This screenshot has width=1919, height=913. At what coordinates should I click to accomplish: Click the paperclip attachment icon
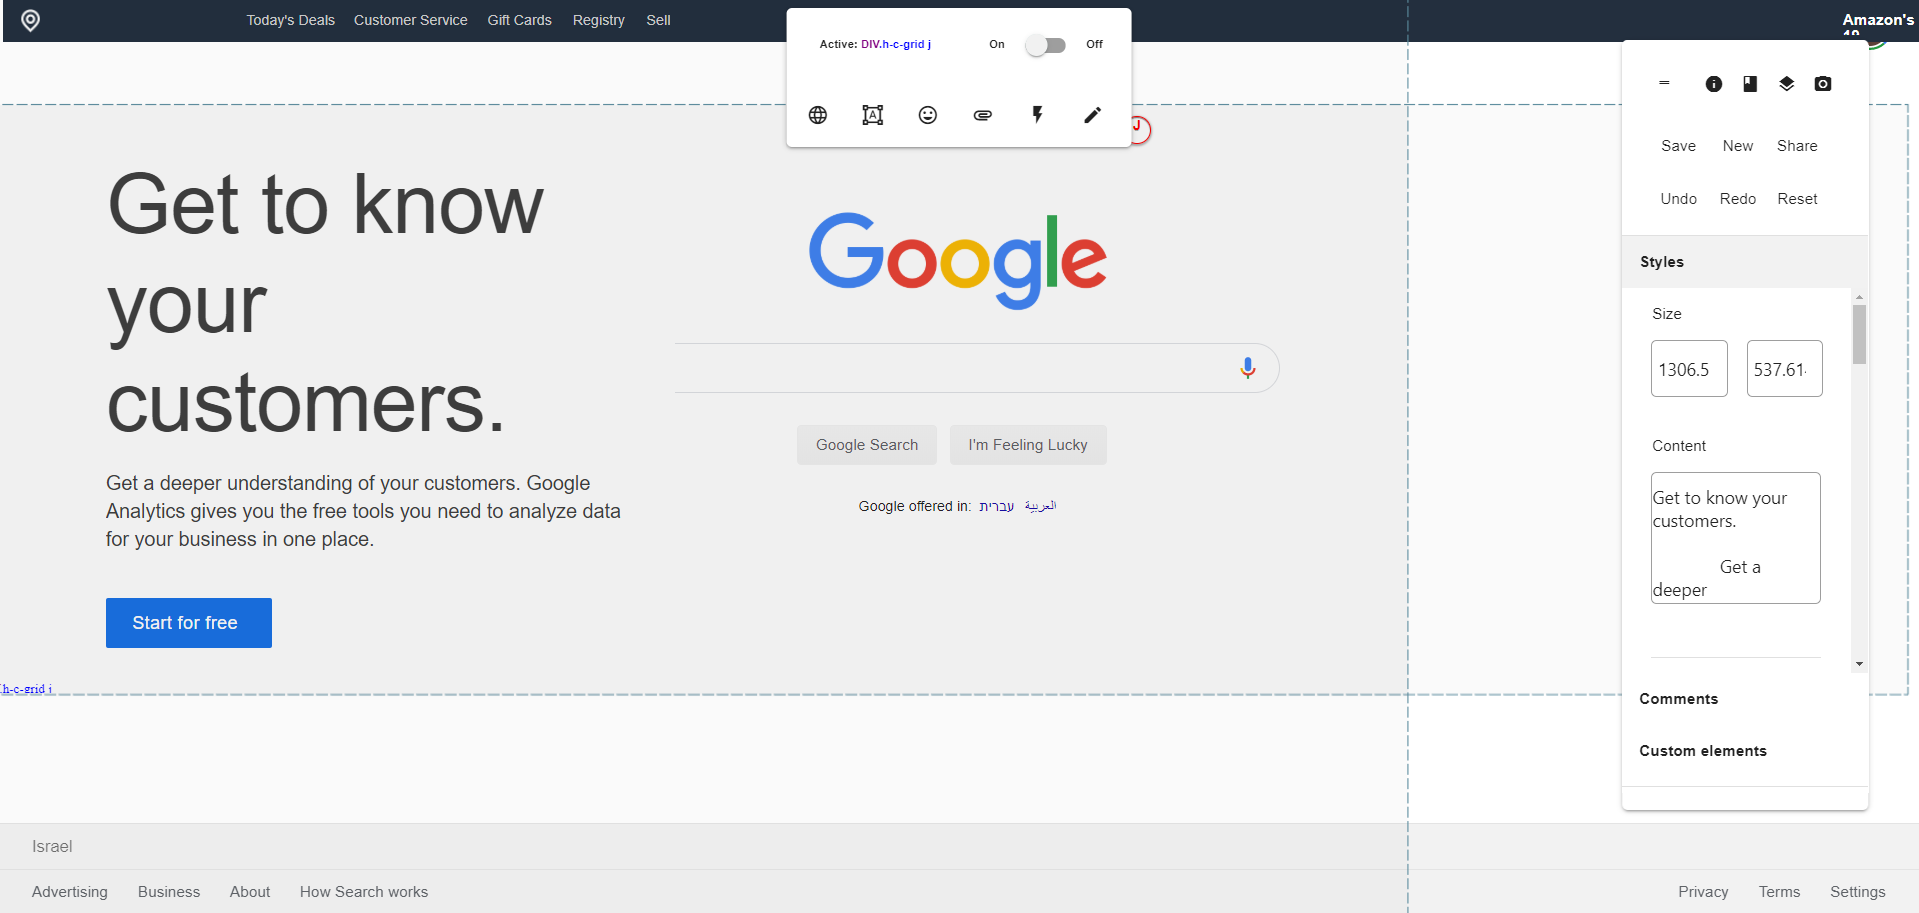(x=983, y=115)
